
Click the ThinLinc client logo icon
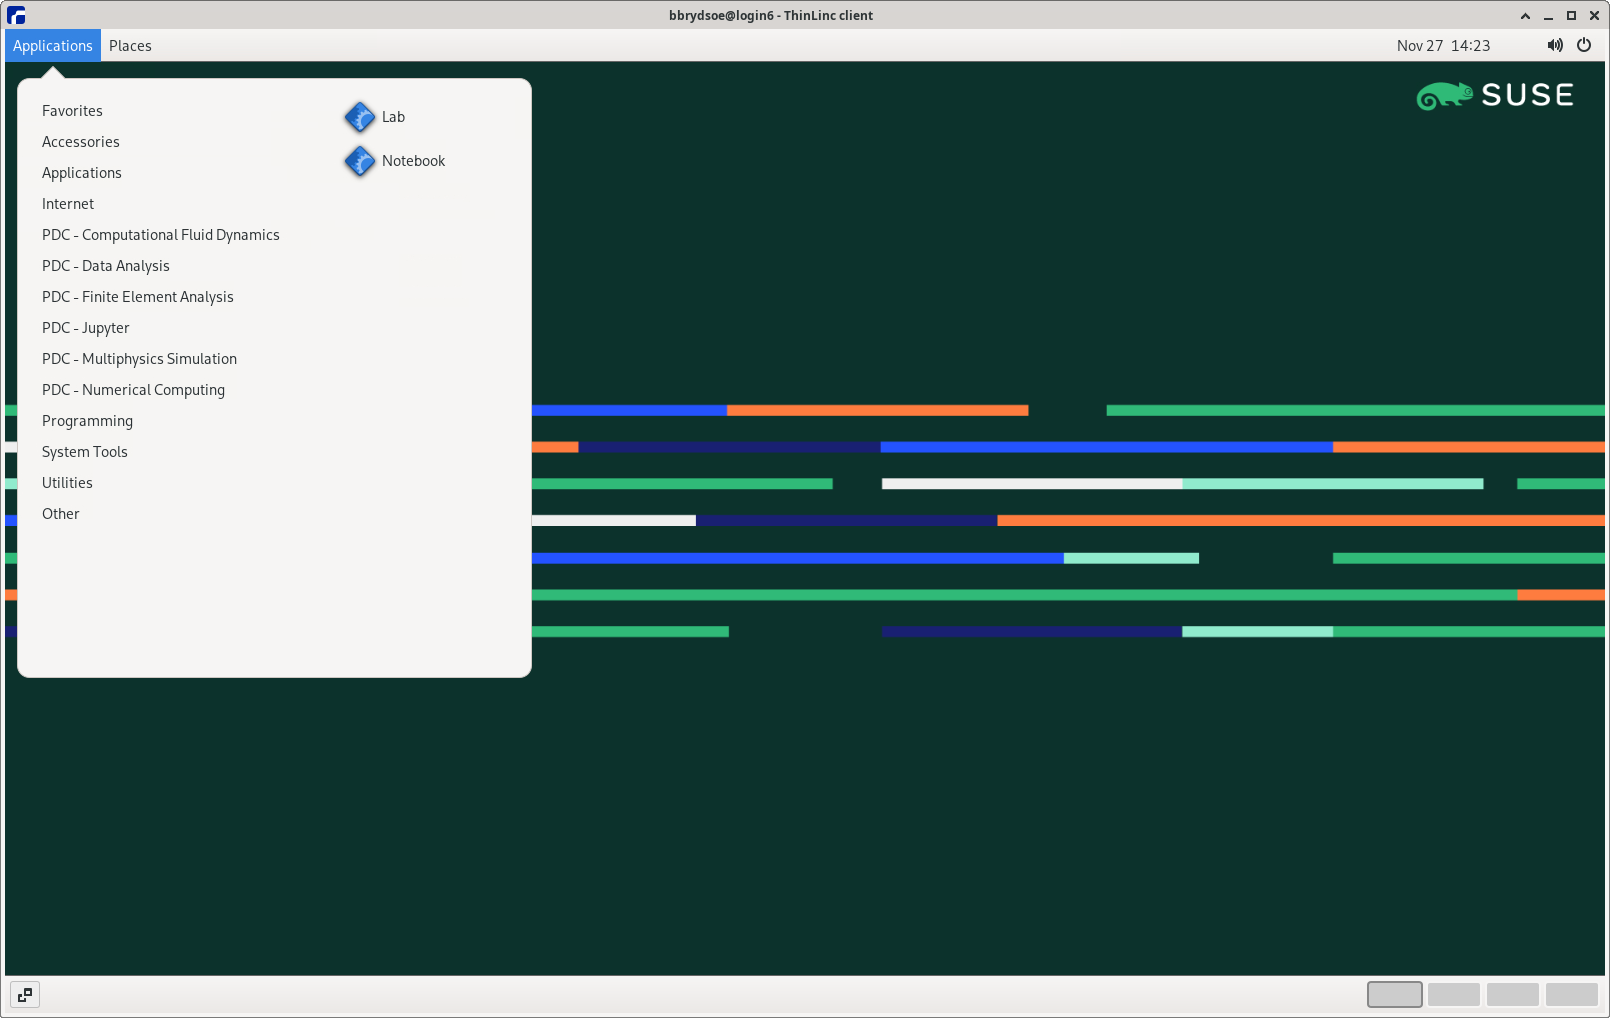coord(16,15)
